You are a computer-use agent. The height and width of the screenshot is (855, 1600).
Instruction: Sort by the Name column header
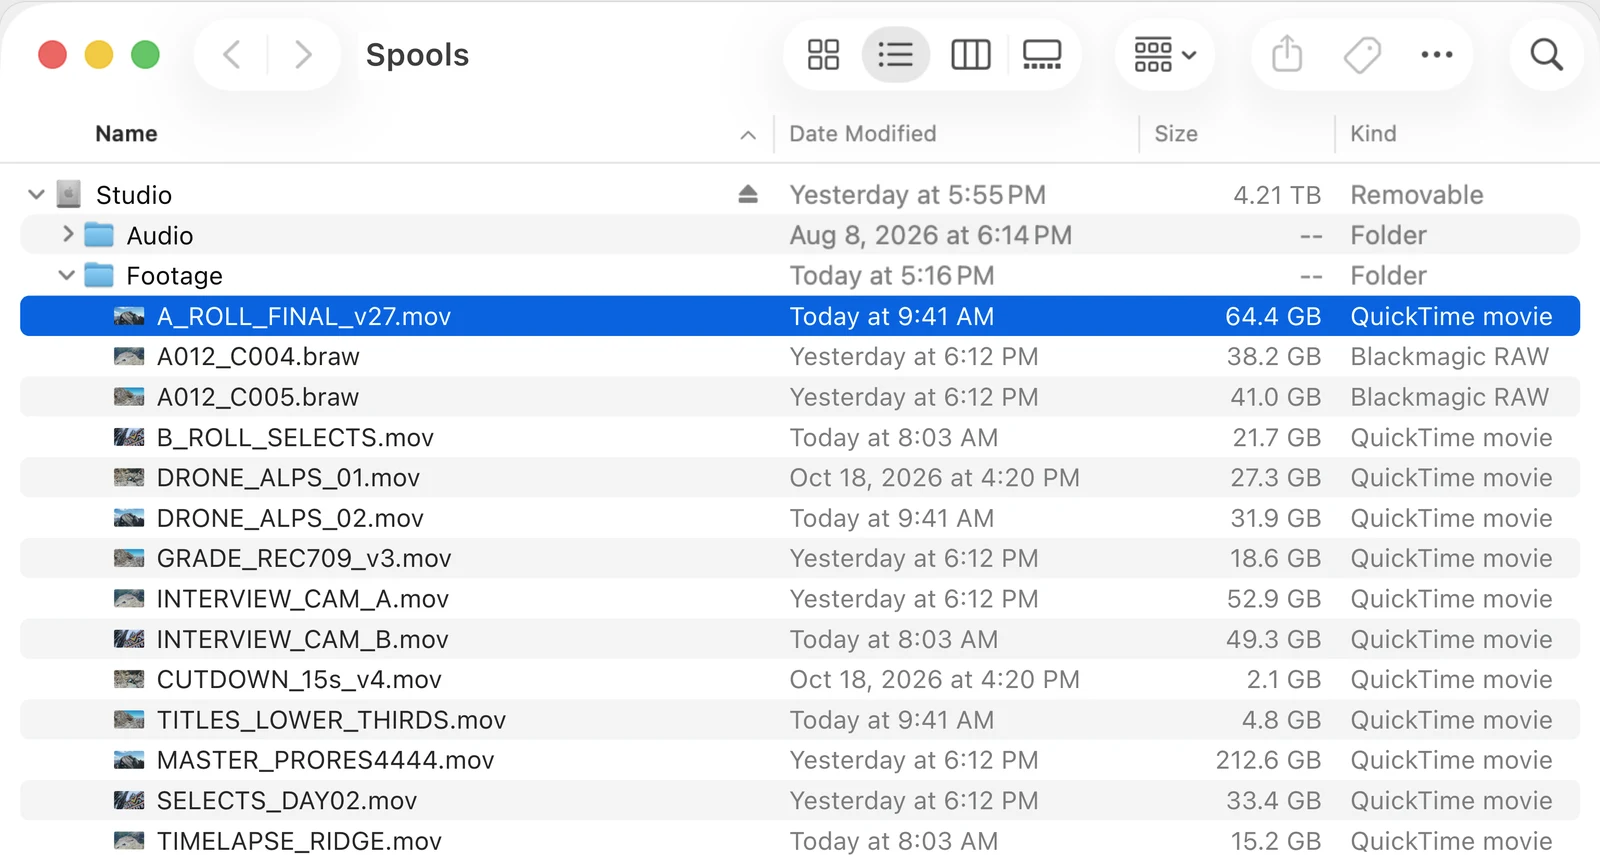tap(126, 133)
